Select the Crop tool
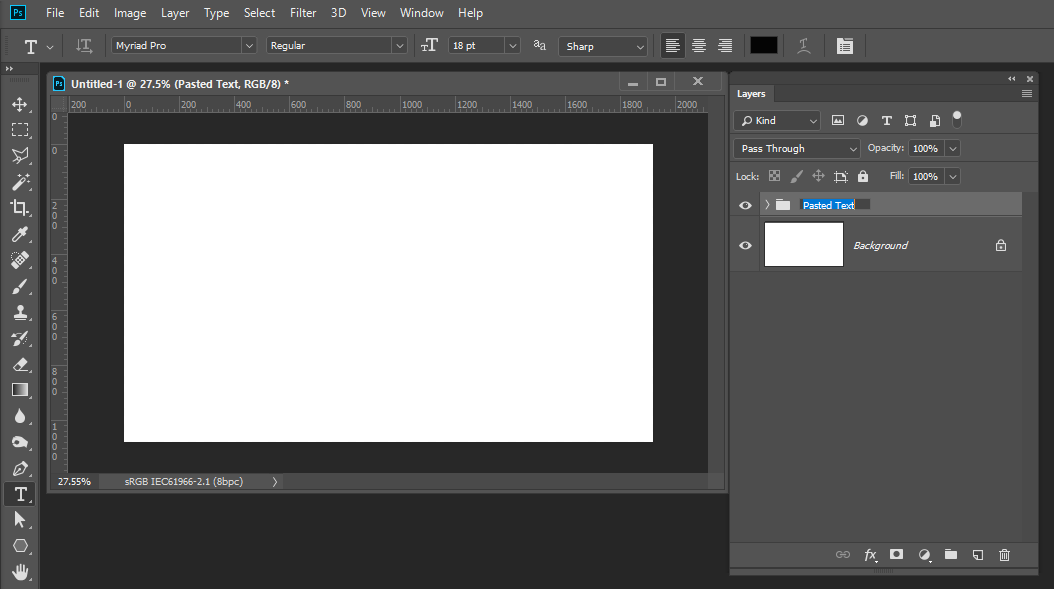The height and width of the screenshot is (589, 1054). 20,208
